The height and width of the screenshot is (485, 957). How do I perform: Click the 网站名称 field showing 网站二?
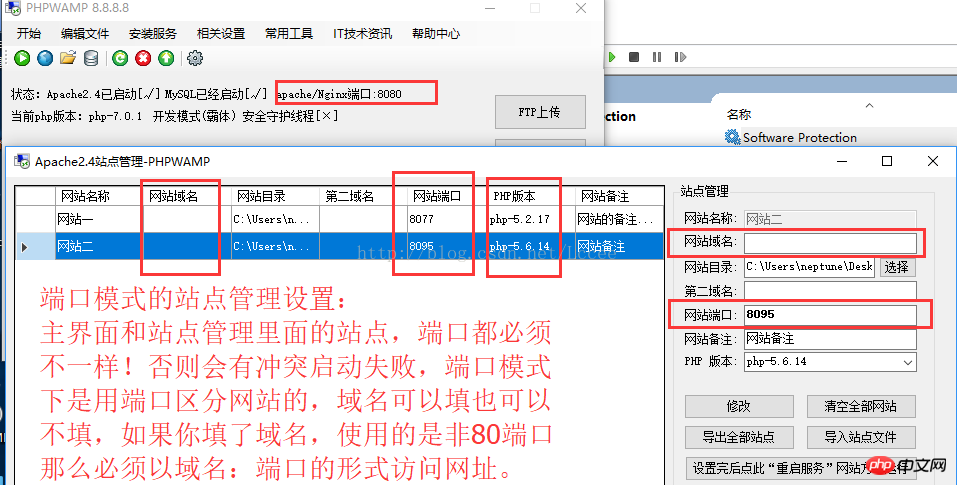point(830,219)
